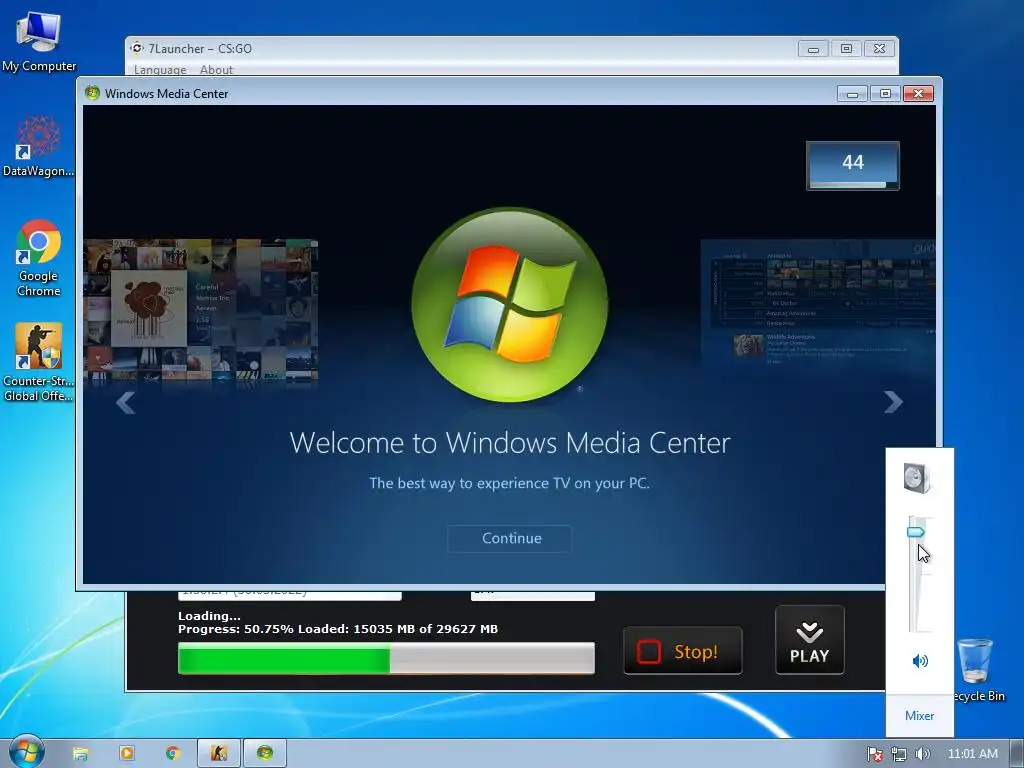Viewport: 1024px width, 768px height.
Task: Minimize the 7Launcher CS:GO window
Action: 813,48
